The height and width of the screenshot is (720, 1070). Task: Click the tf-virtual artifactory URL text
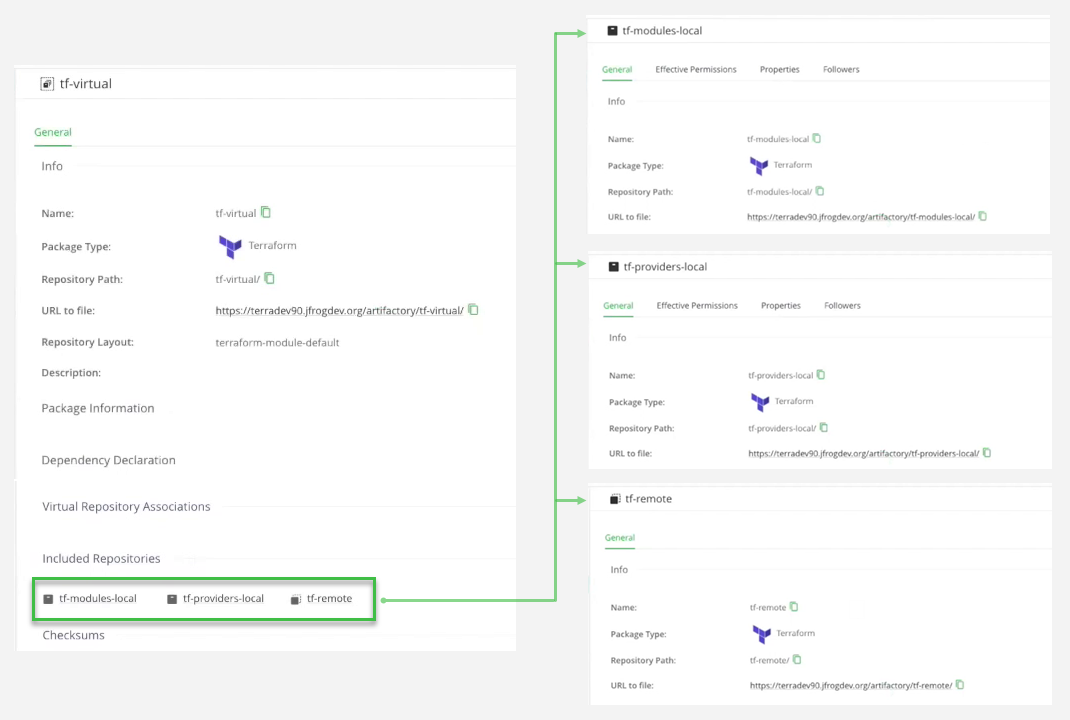click(x=339, y=311)
